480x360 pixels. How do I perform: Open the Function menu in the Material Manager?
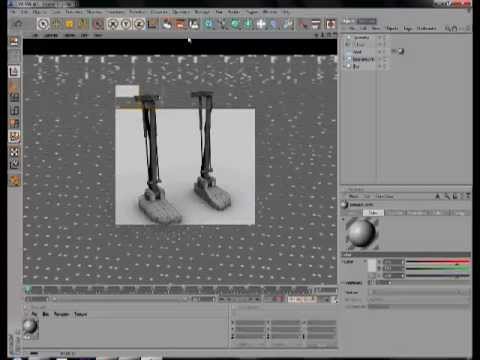tap(61, 314)
